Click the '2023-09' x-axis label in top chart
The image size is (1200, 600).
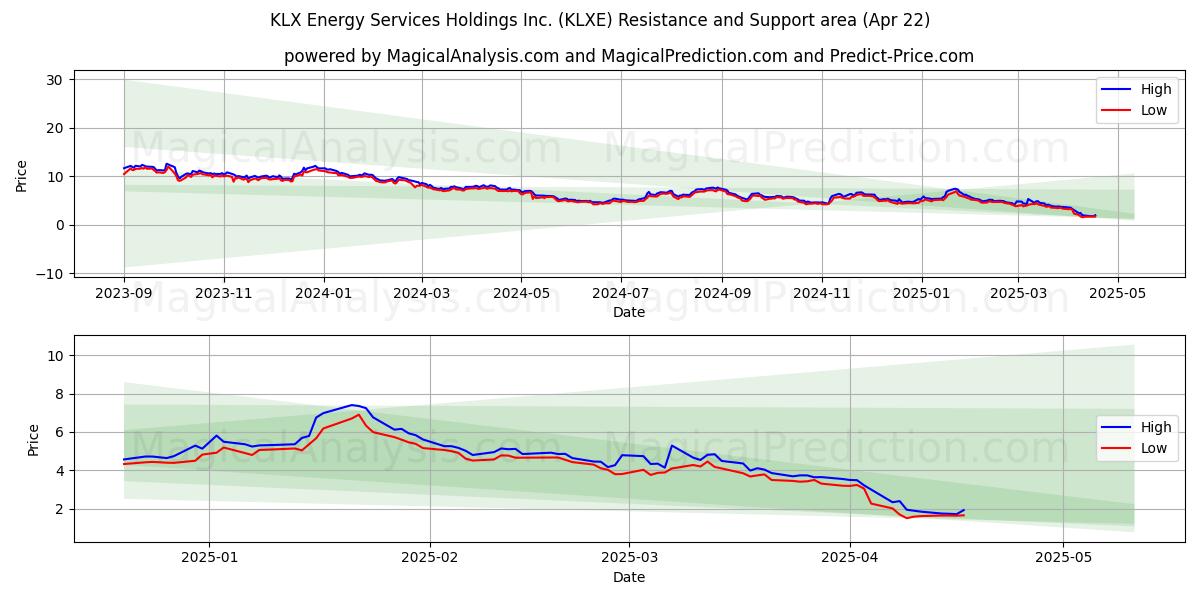tap(124, 295)
